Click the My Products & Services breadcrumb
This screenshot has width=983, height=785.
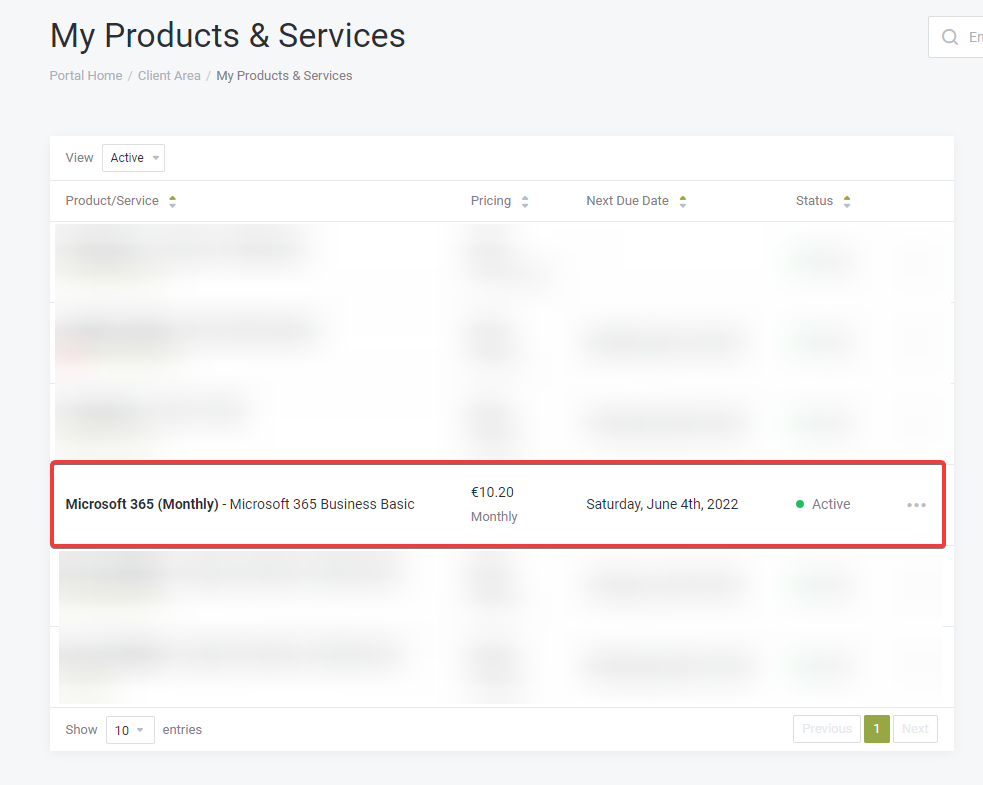click(284, 76)
